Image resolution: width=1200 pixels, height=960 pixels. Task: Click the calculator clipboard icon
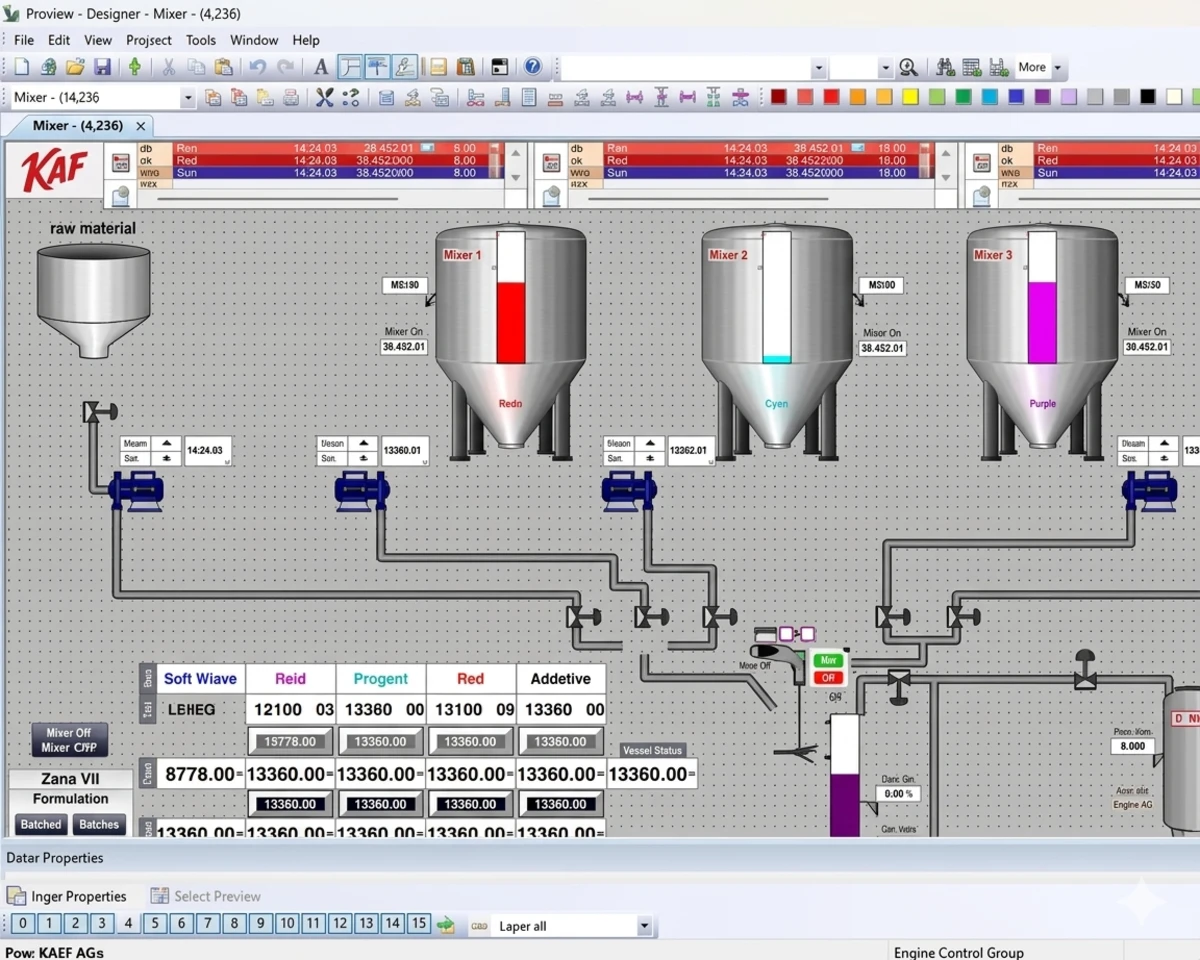click(x=465, y=67)
